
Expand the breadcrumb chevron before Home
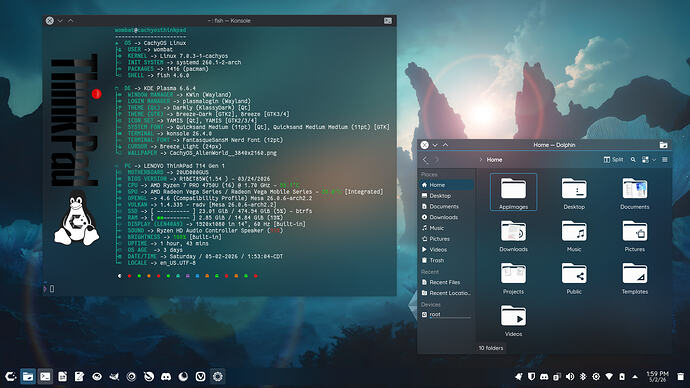[x=481, y=160]
